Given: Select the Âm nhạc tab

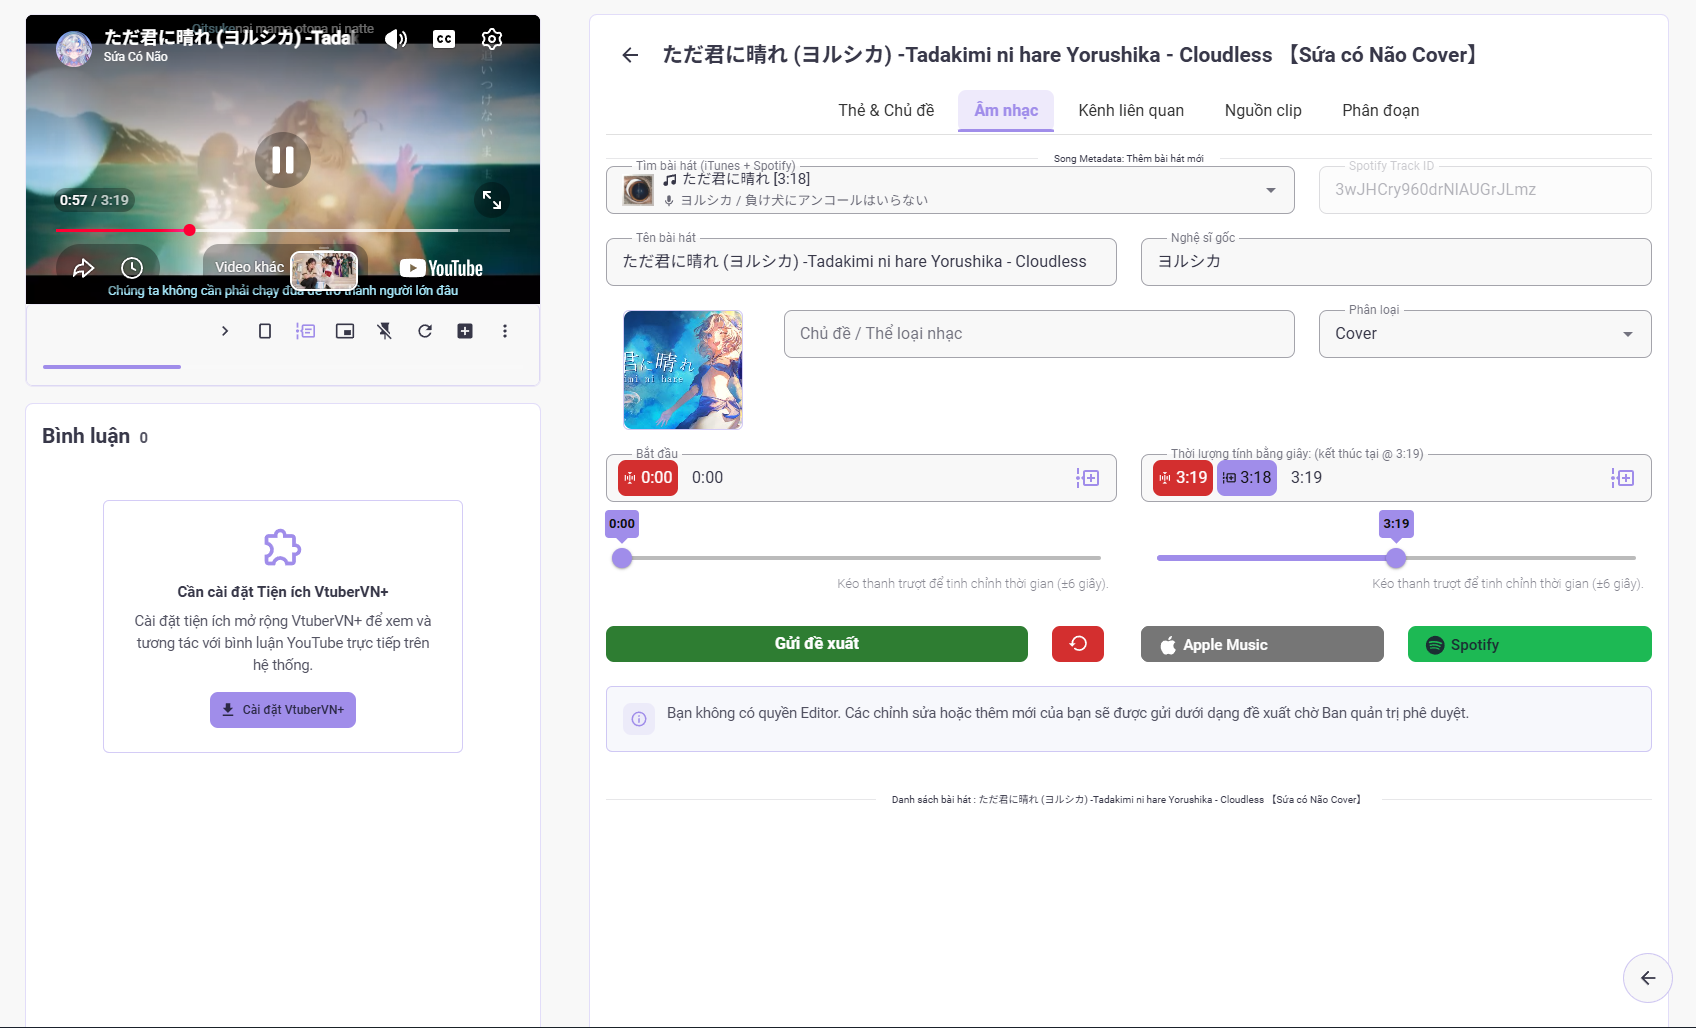Looking at the screenshot, I should [1006, 110].
